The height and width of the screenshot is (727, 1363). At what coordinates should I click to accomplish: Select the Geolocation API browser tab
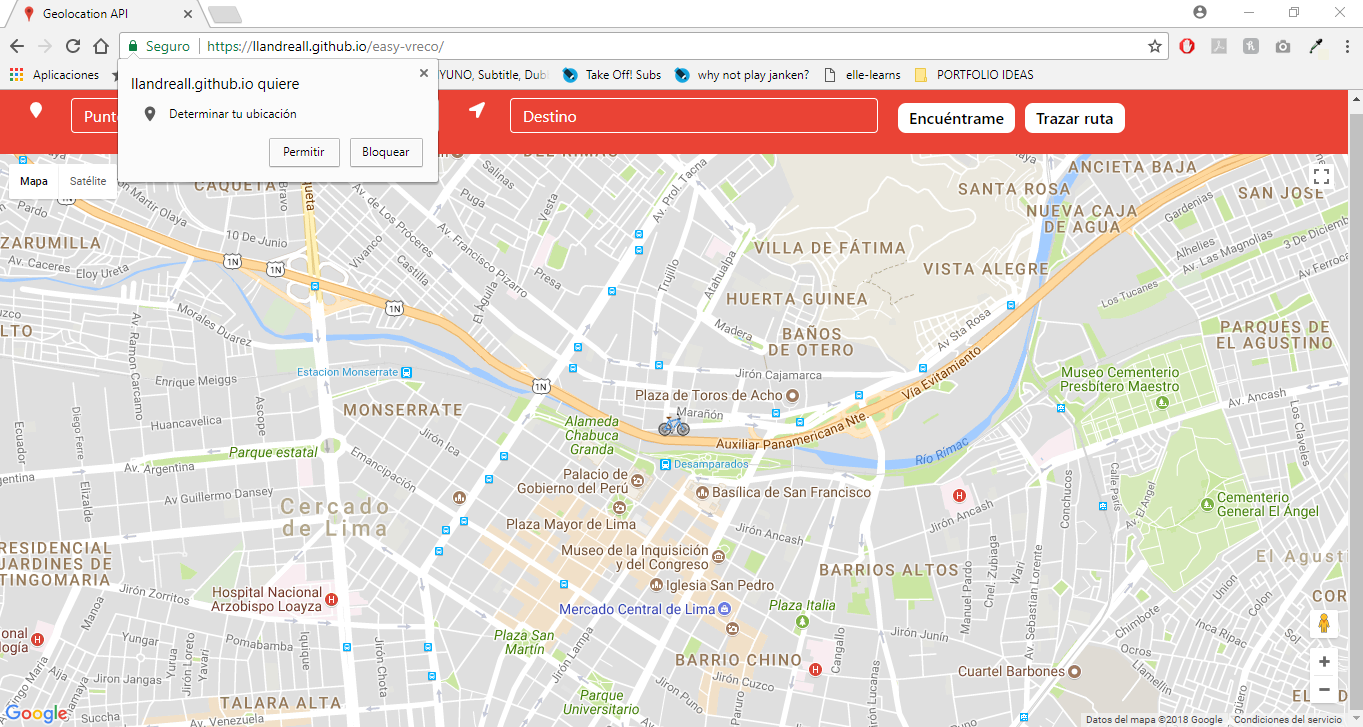105,13
